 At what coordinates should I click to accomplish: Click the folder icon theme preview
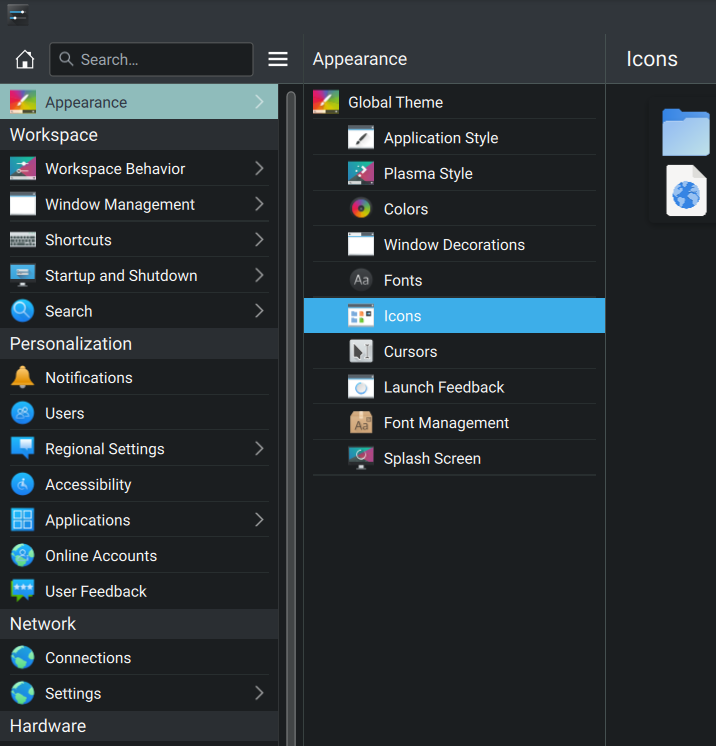(x=686, y=132)
